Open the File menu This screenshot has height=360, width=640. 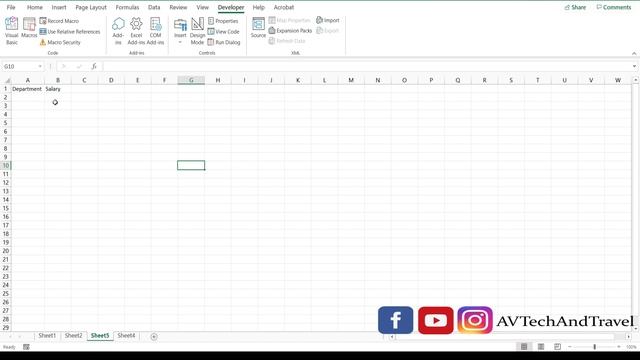[11, 7]
